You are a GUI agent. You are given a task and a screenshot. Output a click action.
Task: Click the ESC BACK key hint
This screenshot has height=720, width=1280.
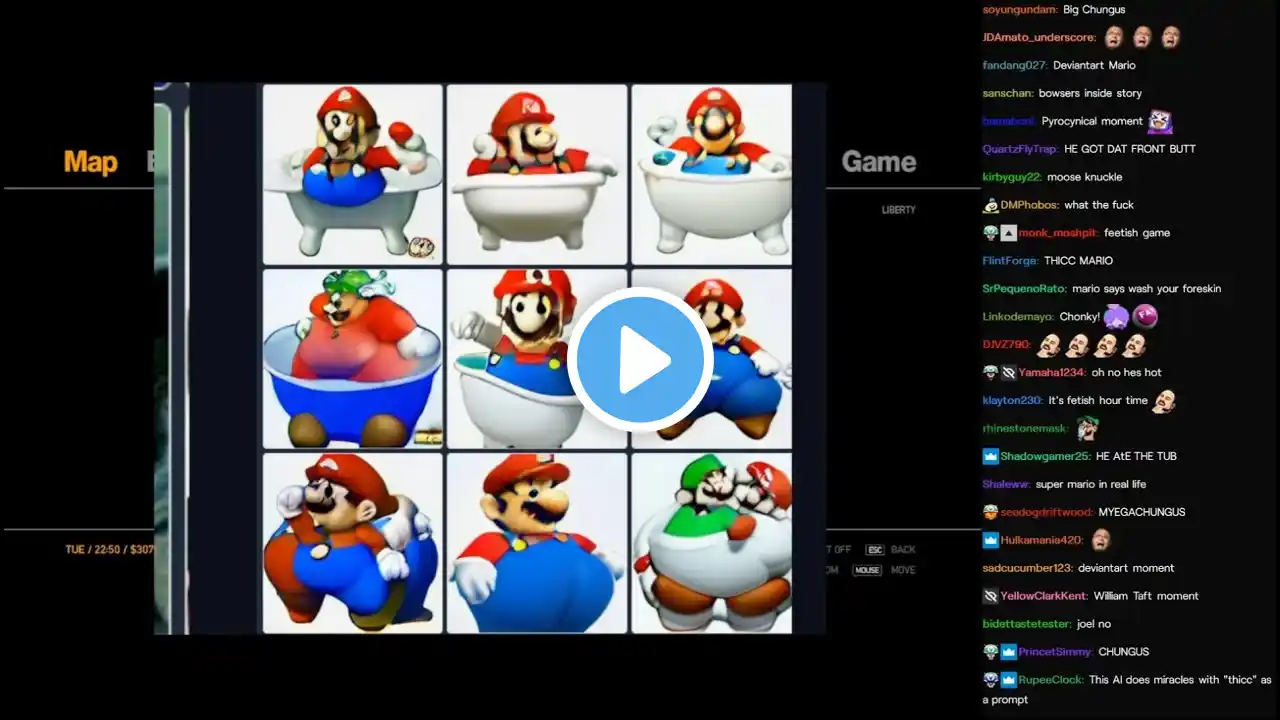[x=891, y=550]
